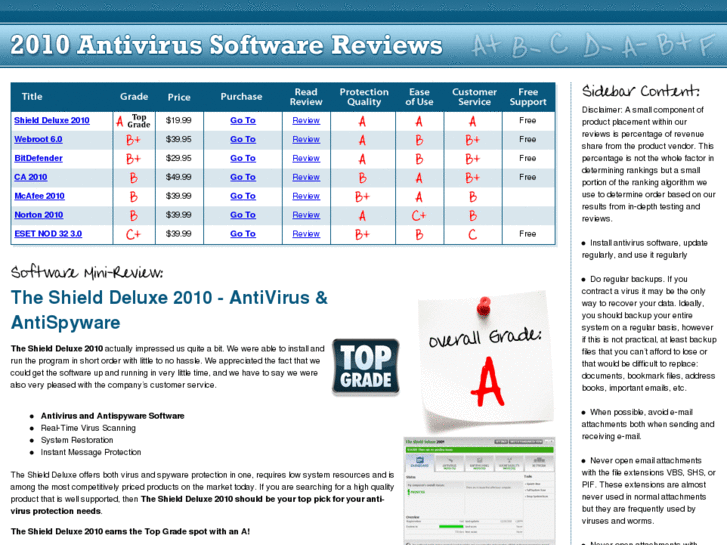Read the Review for Norton 2010
This screenshot has height=545, width=727.
(x=306, y=215)
